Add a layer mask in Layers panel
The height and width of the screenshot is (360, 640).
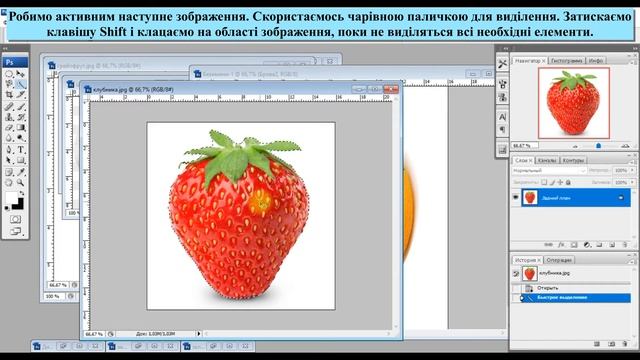click(x=574, y=245)
